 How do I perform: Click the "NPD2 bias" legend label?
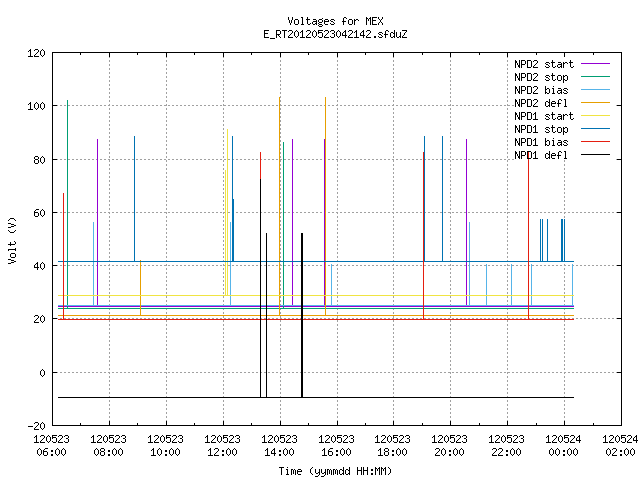pyautogui.click(x=541, y=90)
